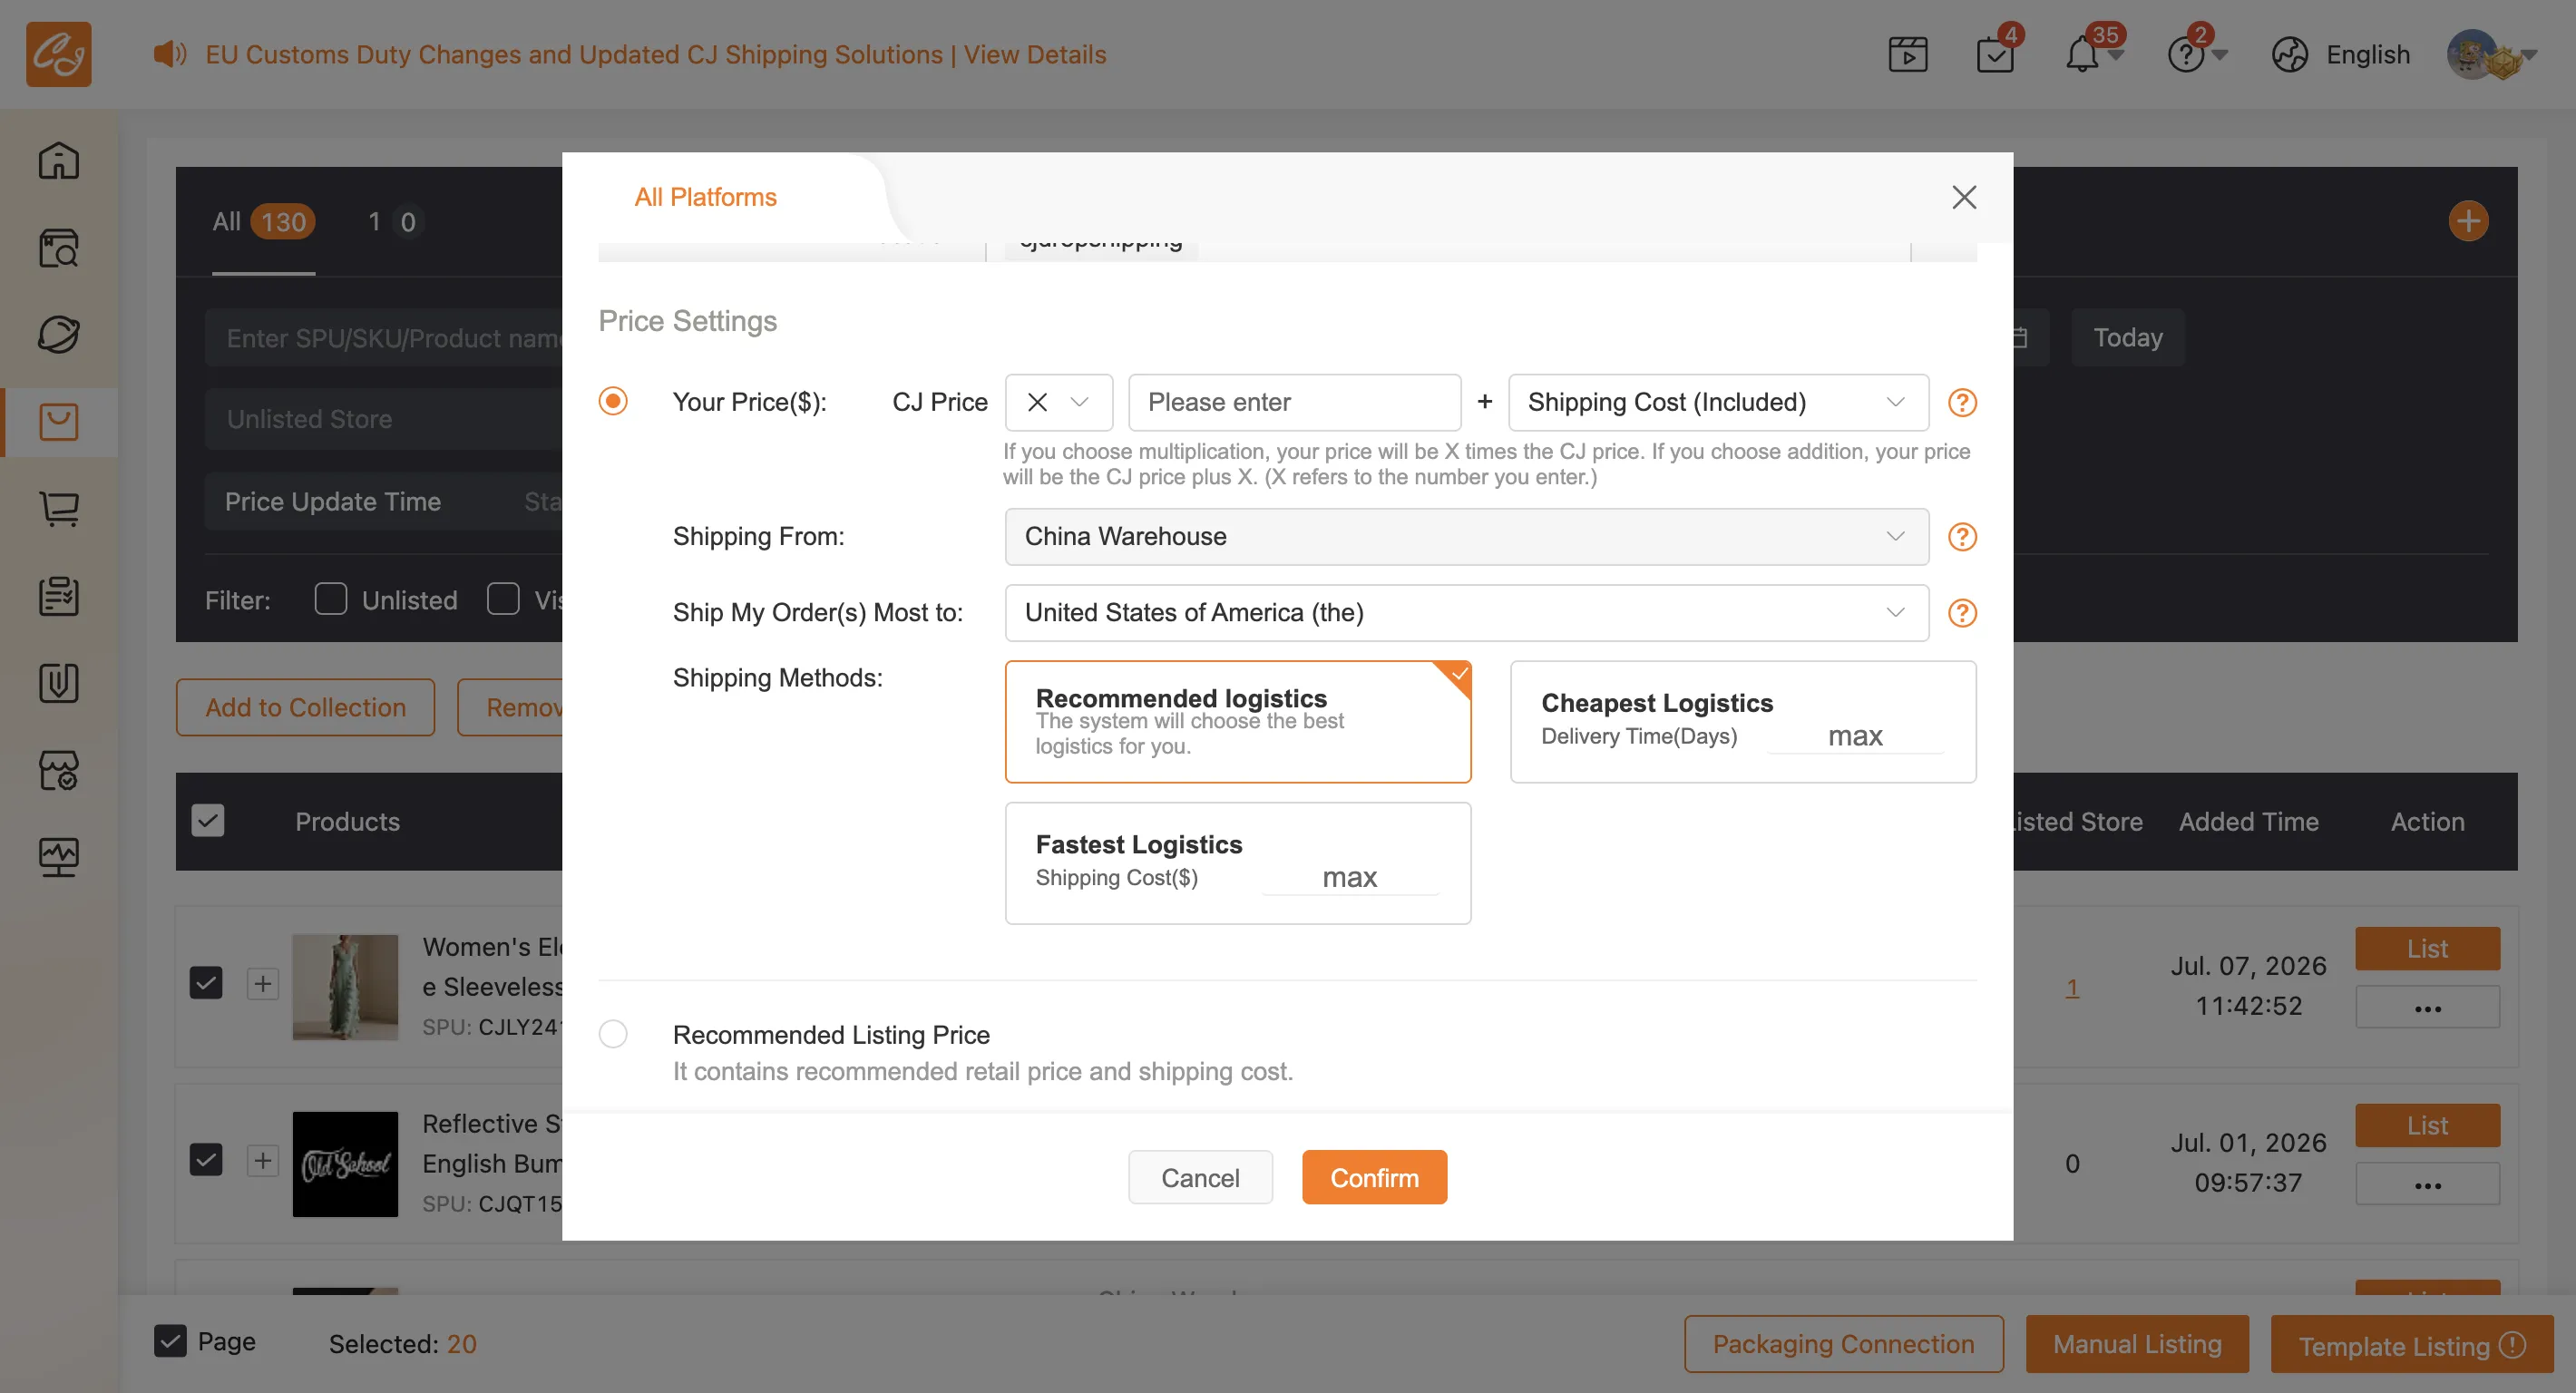Click help icon beside Ship My Orders Most to
2576x1393 pixels.
point(1962,613)
